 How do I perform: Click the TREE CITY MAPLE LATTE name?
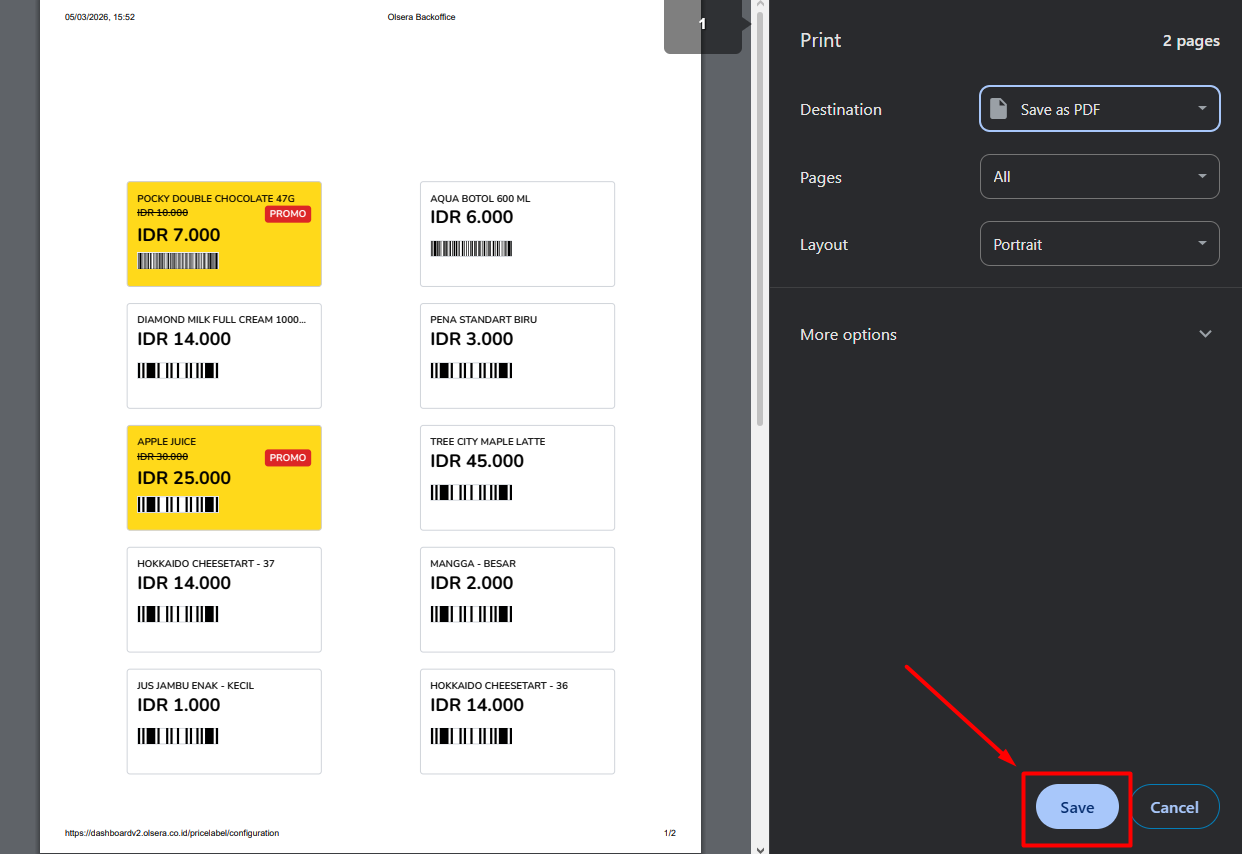[x=488, y=442]
